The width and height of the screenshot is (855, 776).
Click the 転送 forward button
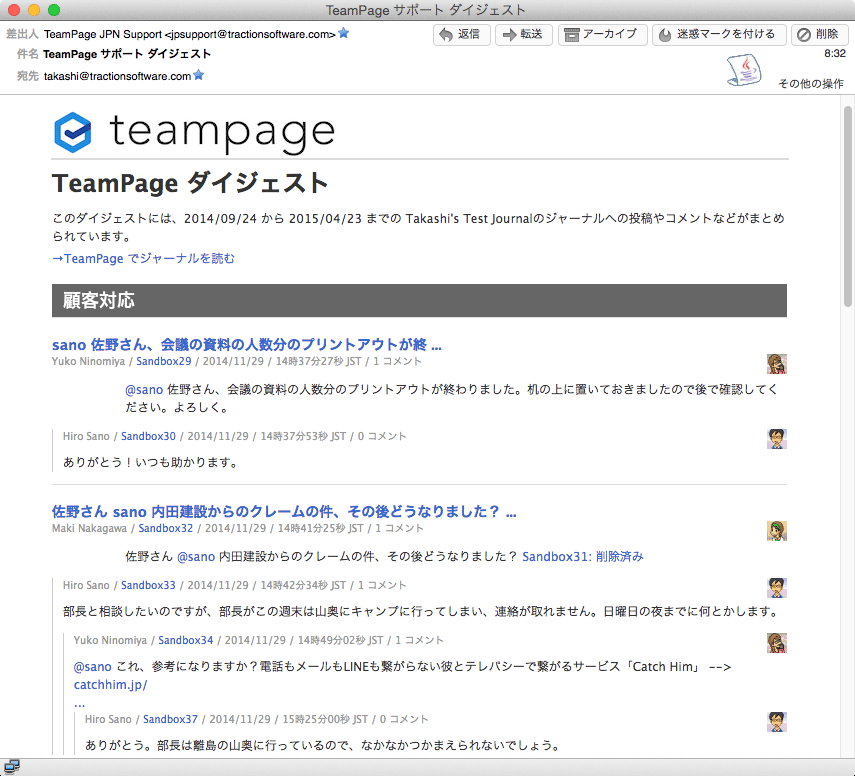(522, 35)
